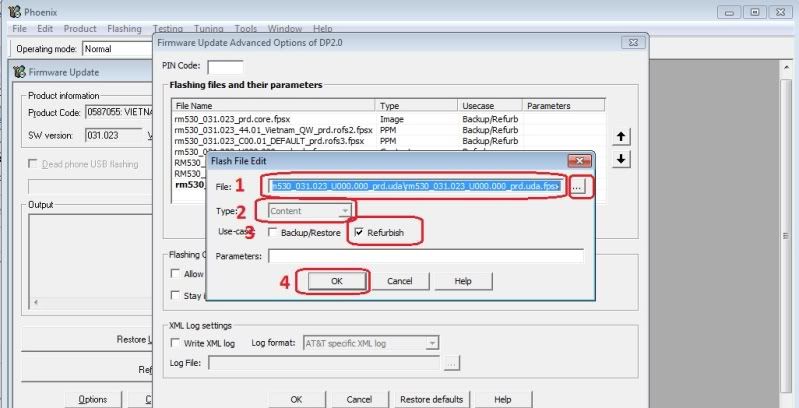Click the Restore button in Firmware Update

click(87, 340)
